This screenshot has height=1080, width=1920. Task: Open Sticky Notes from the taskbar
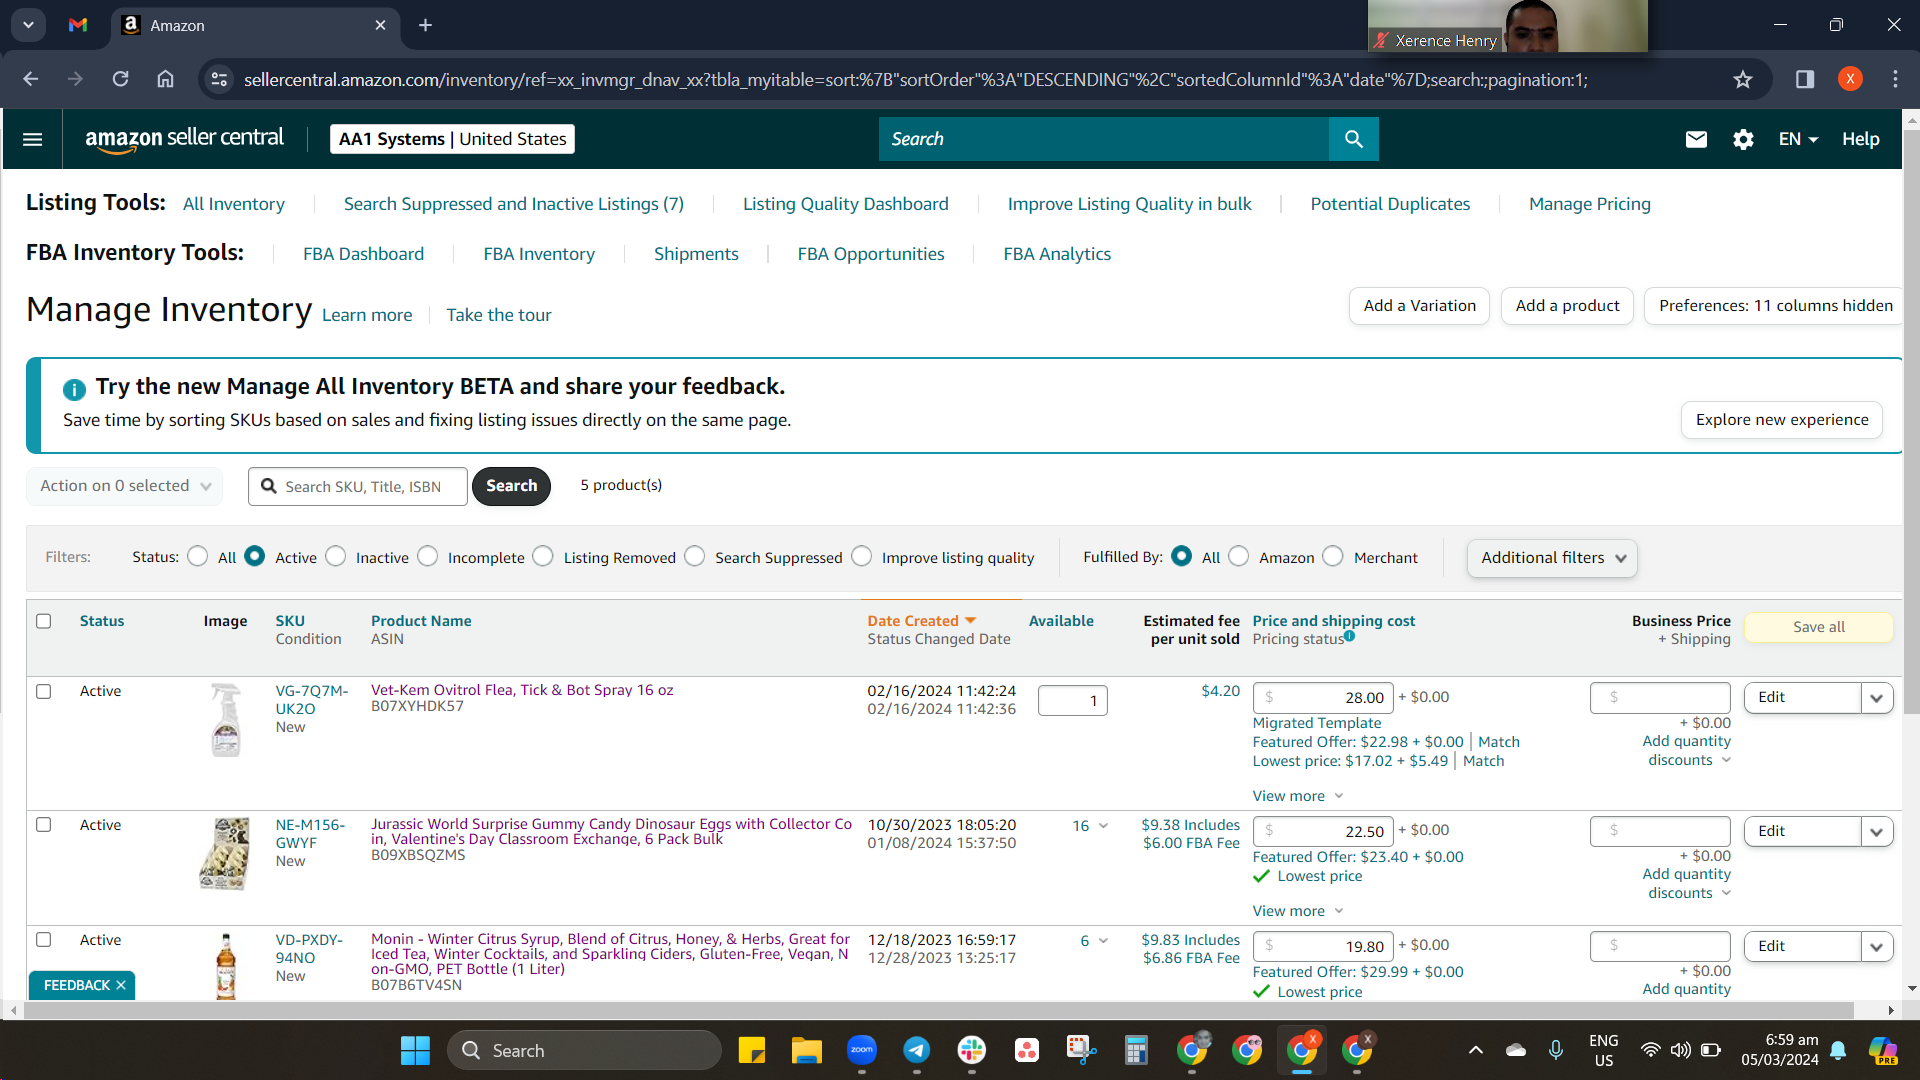click(x=752, y=1050)
